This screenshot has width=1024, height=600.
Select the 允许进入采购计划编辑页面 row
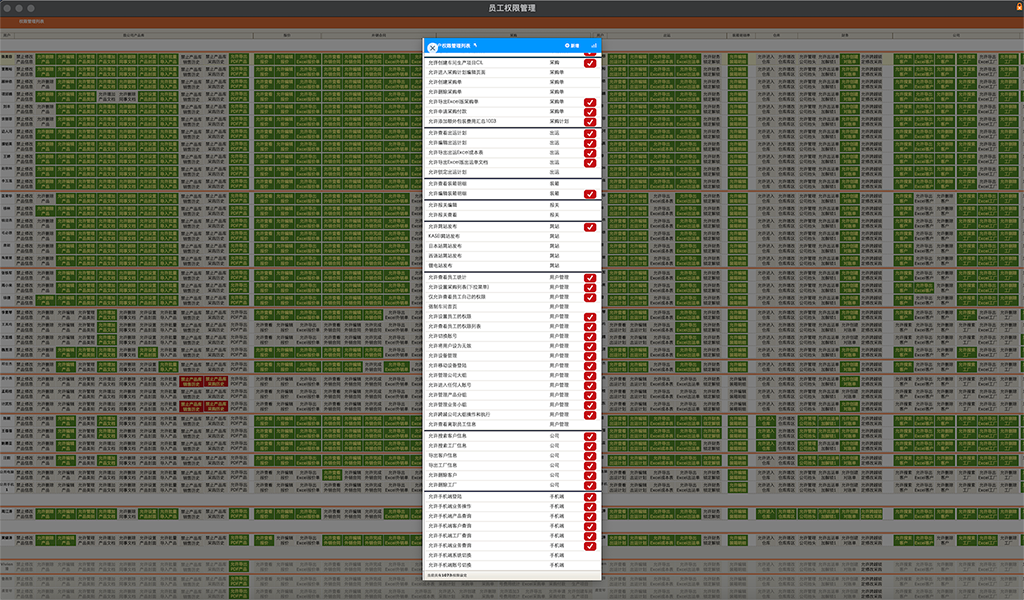pyautogui.click(x=512, y=72)
